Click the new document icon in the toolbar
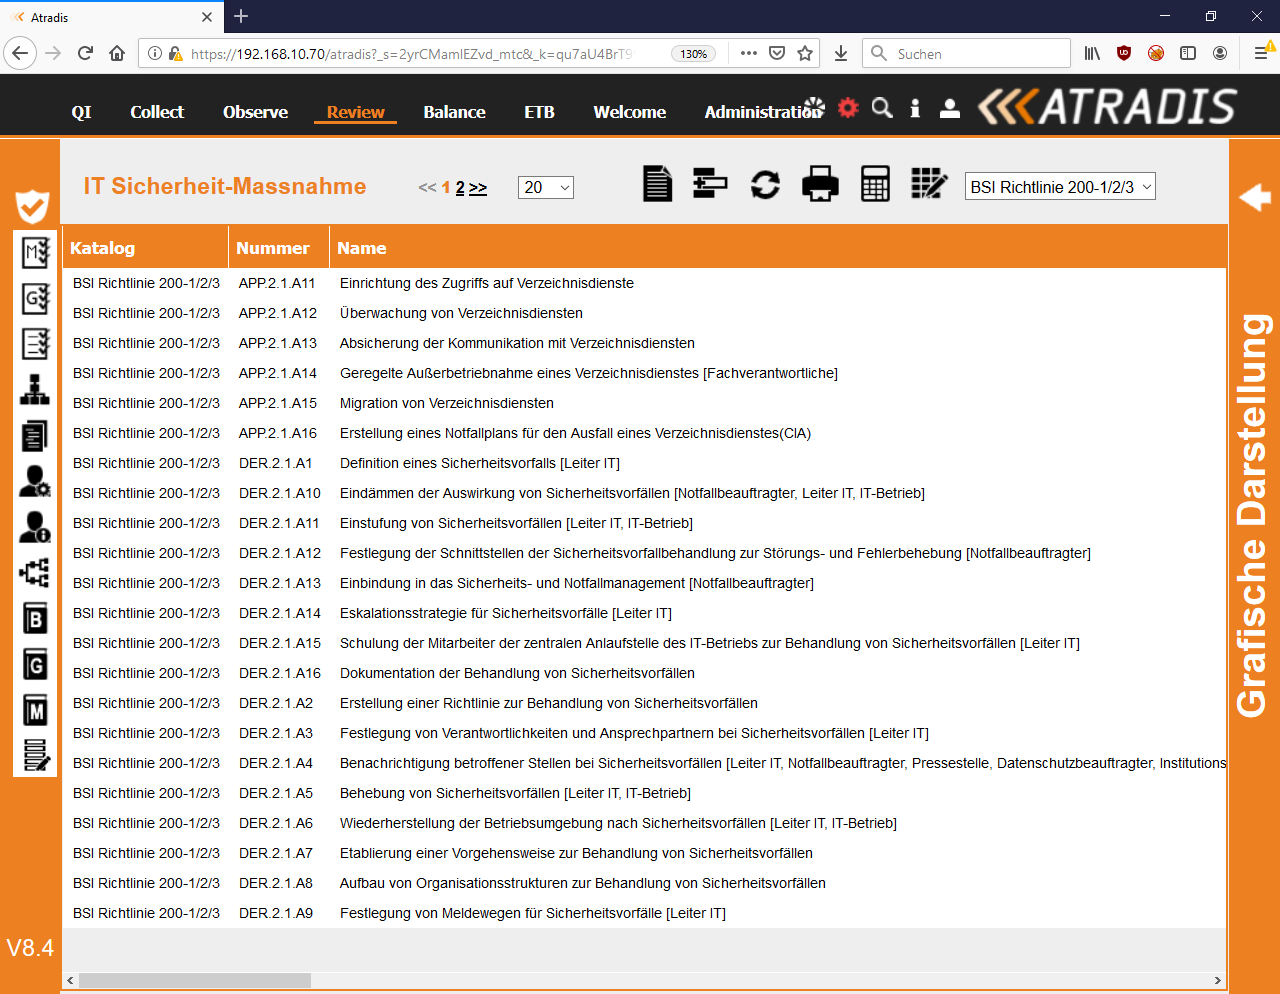Viewport: 1280px width, 994px height. [657, 185]
